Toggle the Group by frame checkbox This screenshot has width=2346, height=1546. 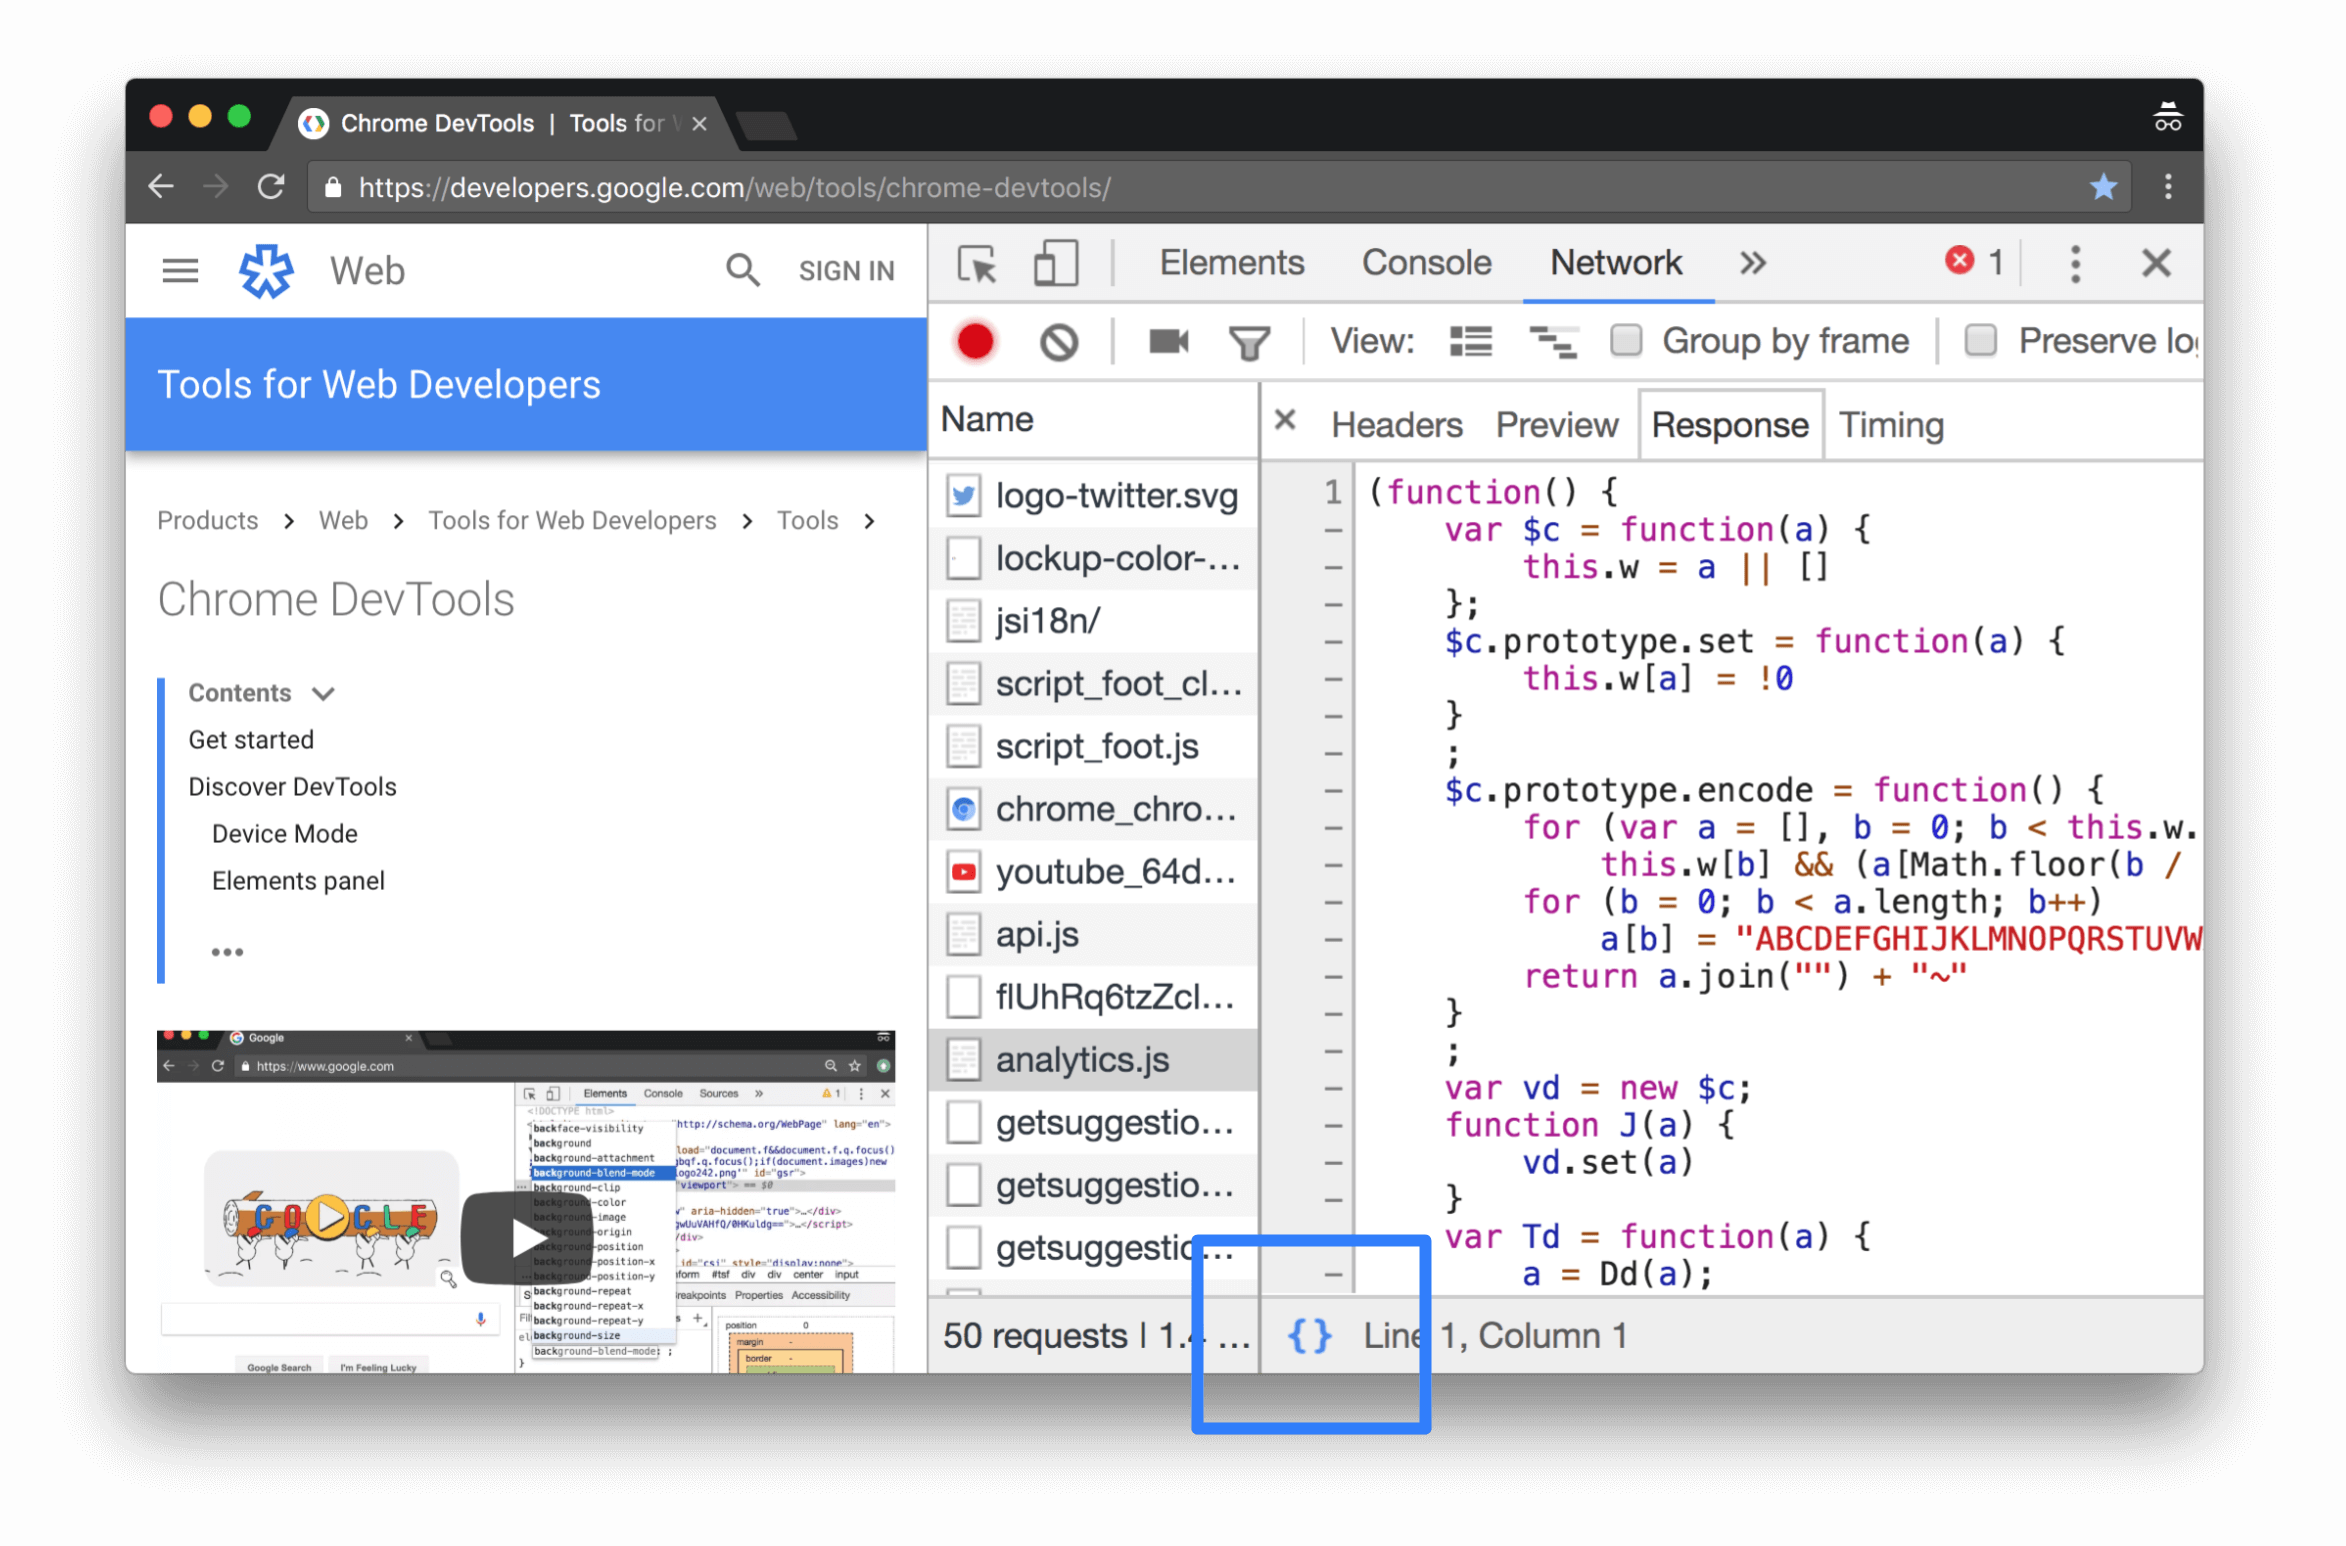click(1623, 340)
